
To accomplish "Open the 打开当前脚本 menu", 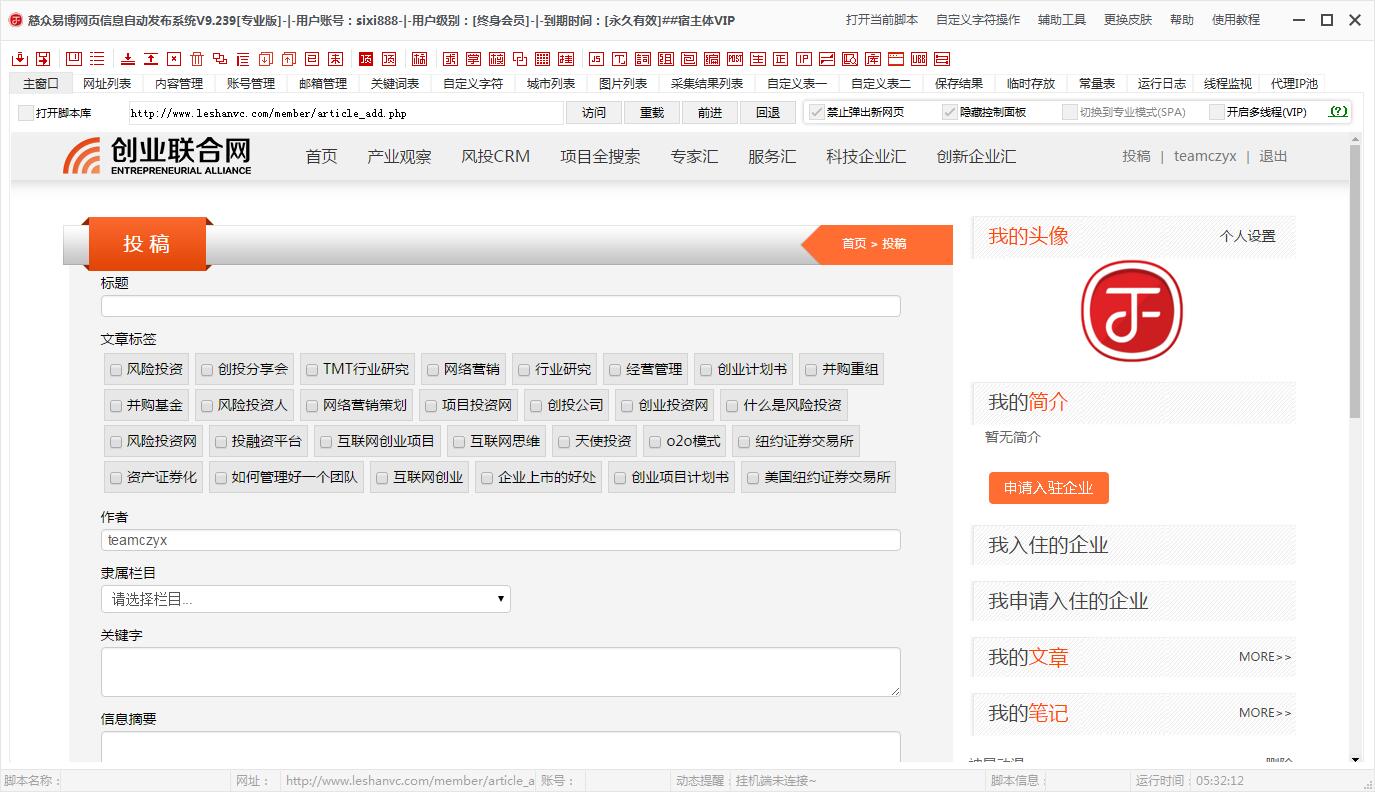I will click(x=881, y=19).
